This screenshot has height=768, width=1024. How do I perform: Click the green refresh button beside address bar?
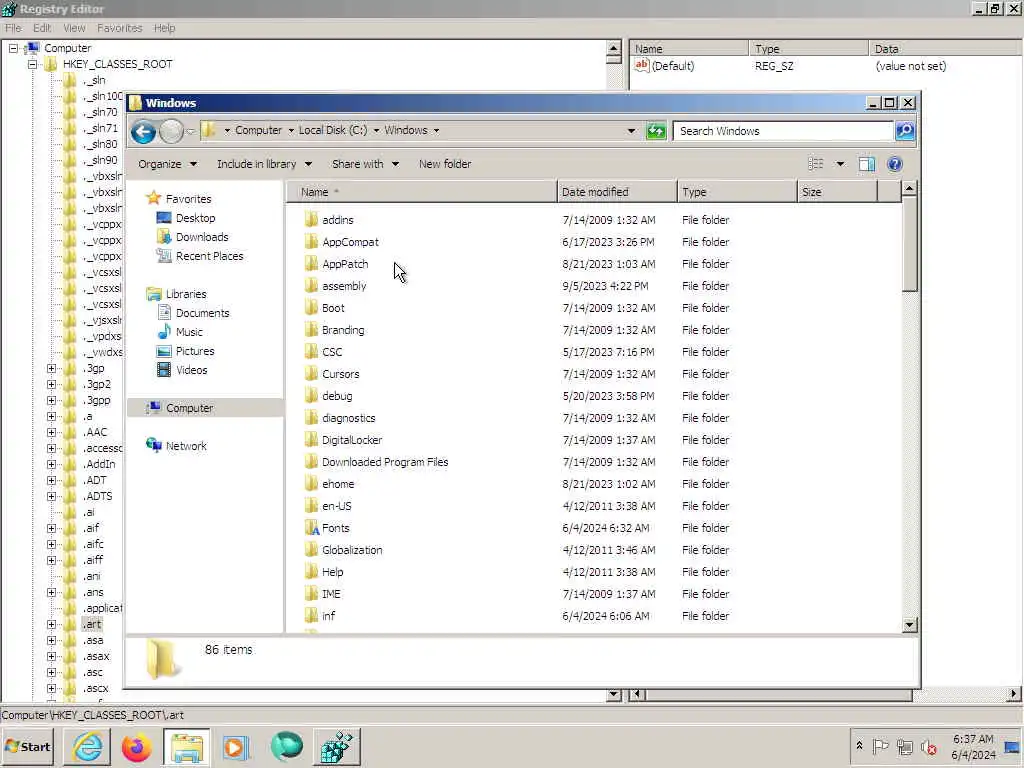pyautogui.click(x=656, y=131)
